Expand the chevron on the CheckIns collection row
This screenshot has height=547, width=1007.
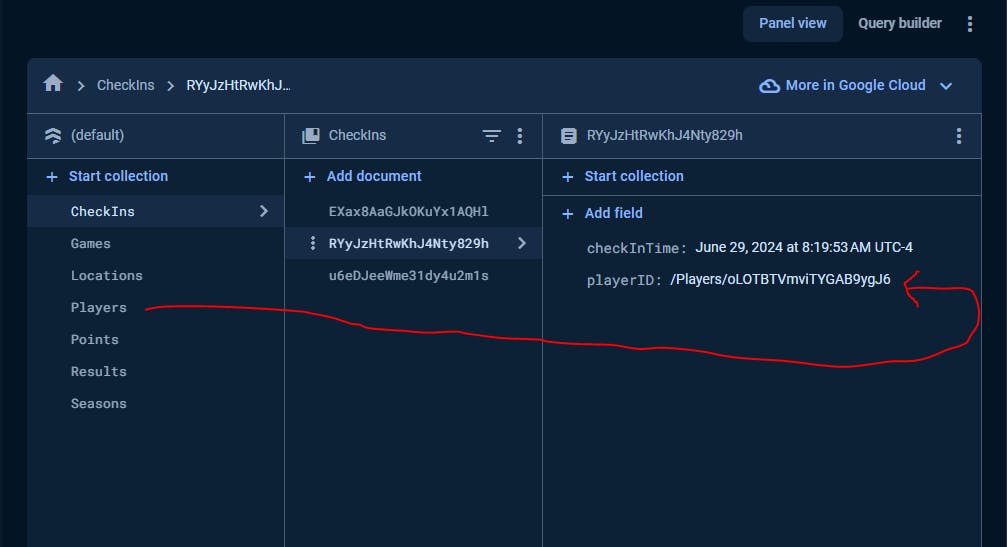(263, 211)
